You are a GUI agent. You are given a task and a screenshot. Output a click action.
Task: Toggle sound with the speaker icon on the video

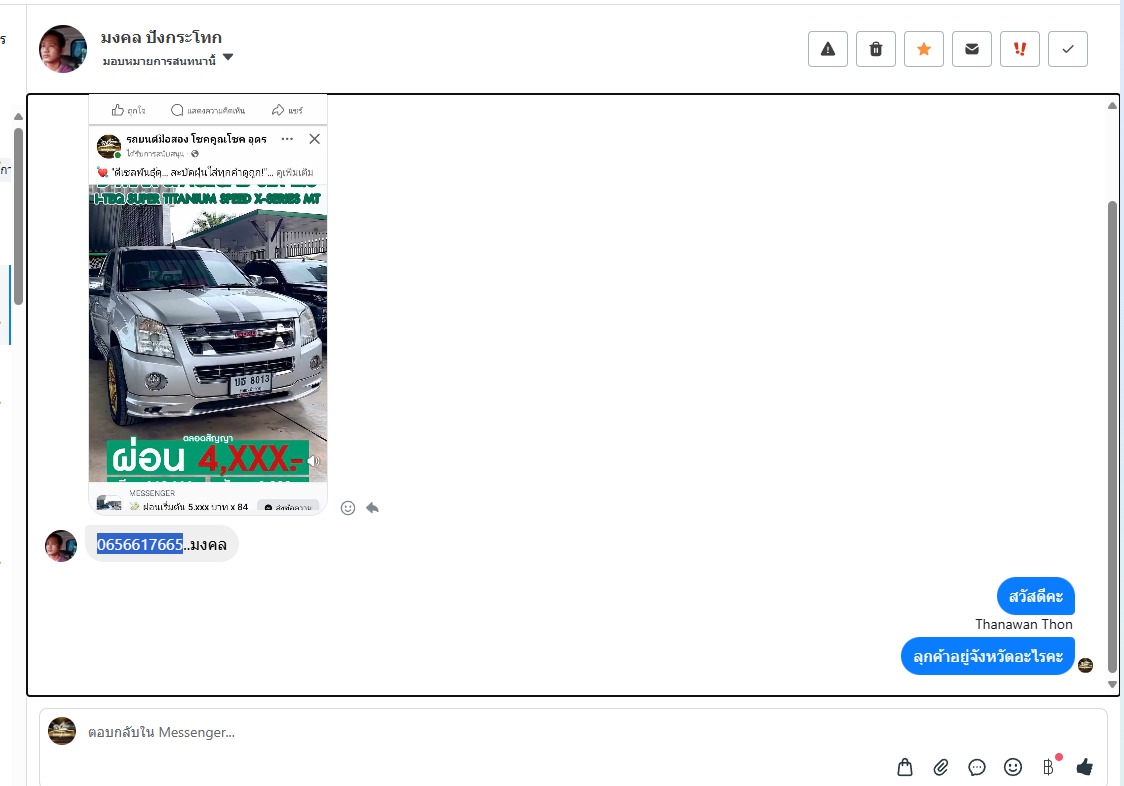313,460
